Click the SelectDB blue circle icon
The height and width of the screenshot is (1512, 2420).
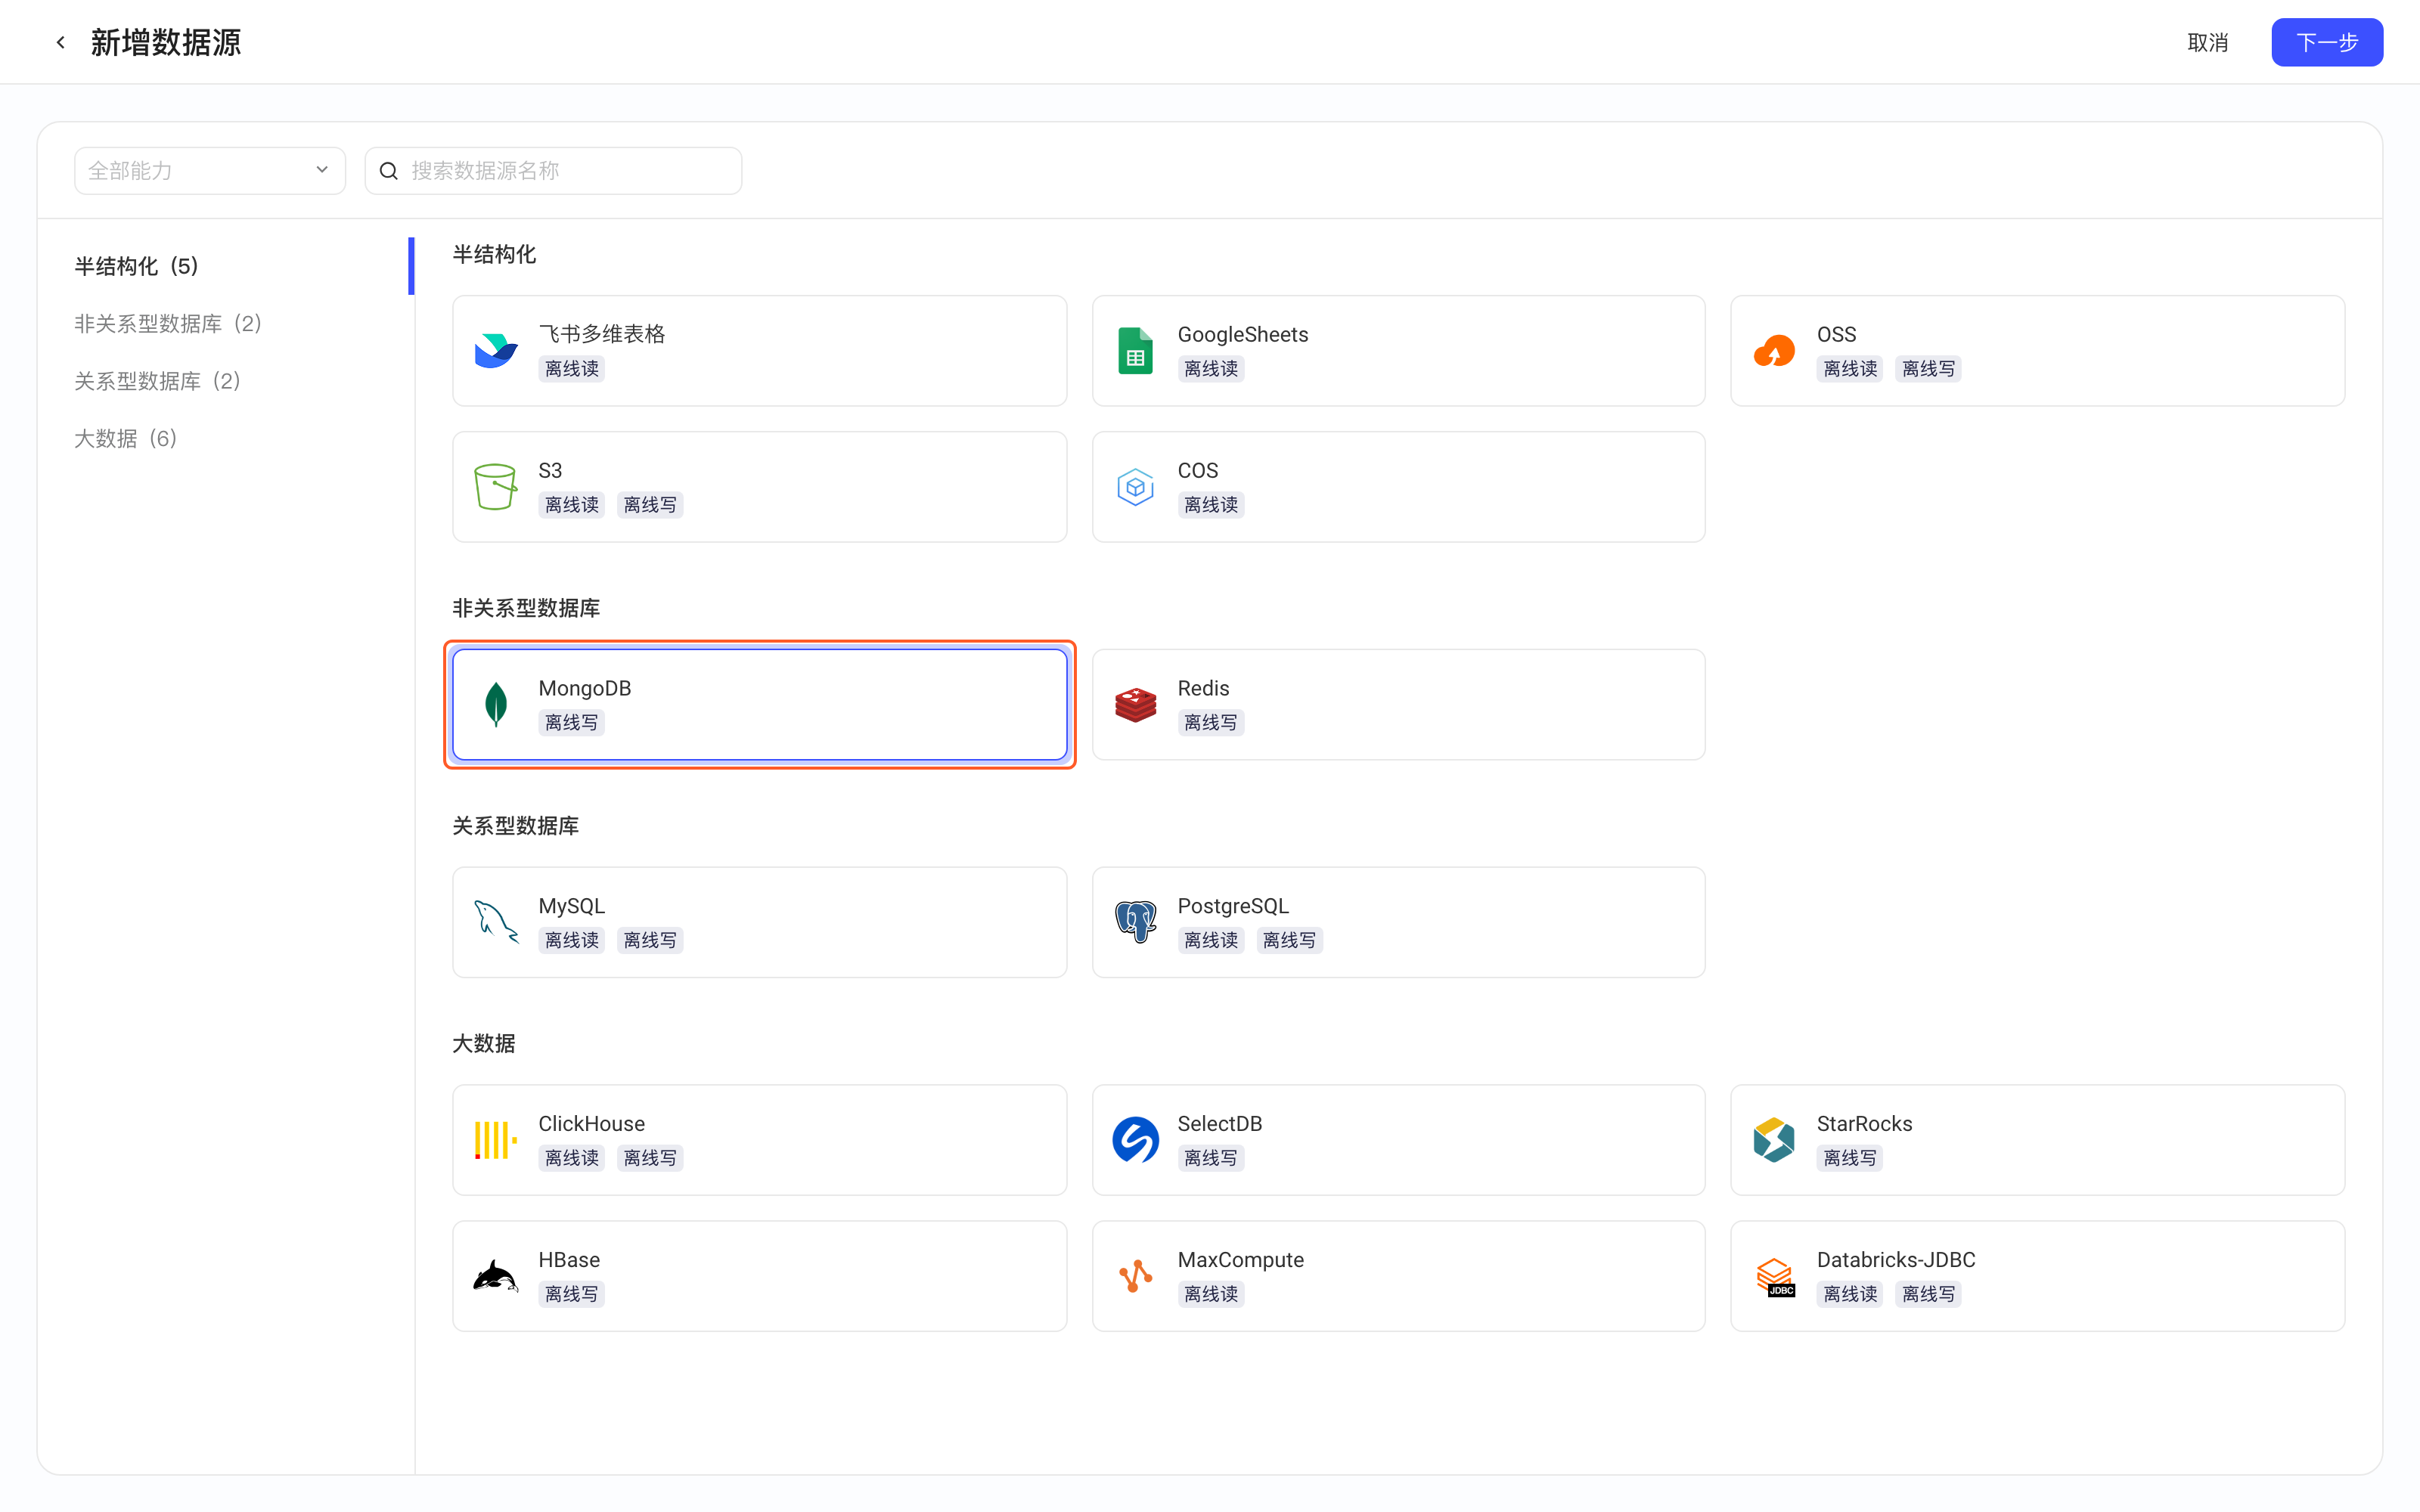click(x=1135, y=1140)
